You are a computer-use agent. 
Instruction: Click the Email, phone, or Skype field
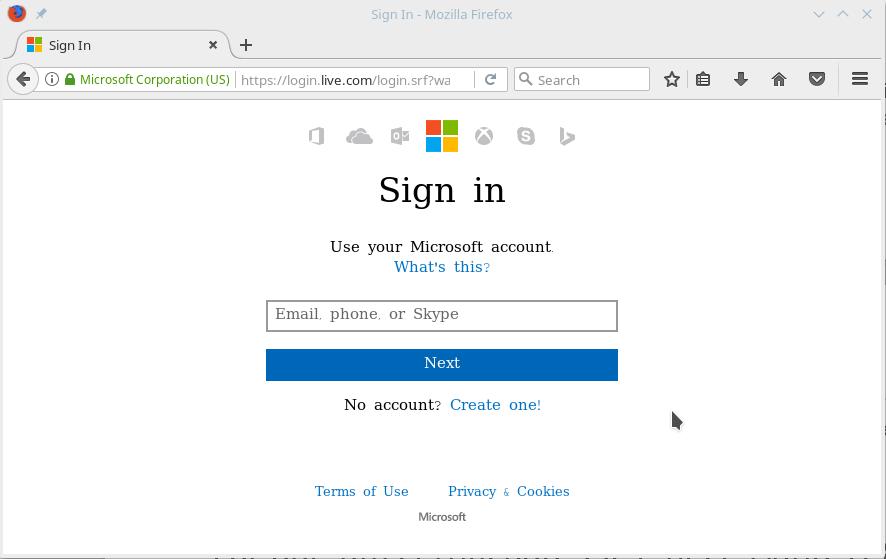pos(442,315)
